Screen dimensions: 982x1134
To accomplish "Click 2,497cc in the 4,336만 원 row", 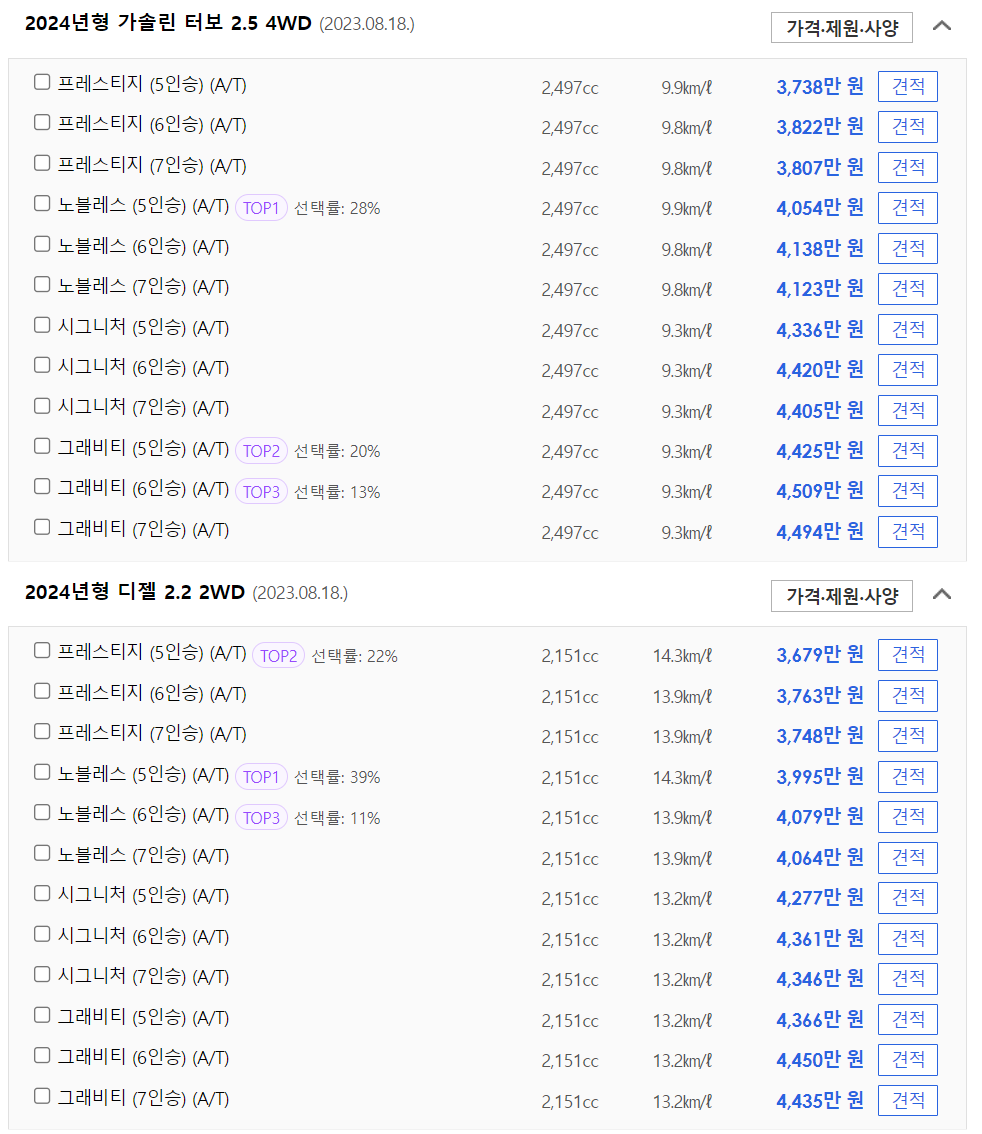I will point(570,331).
